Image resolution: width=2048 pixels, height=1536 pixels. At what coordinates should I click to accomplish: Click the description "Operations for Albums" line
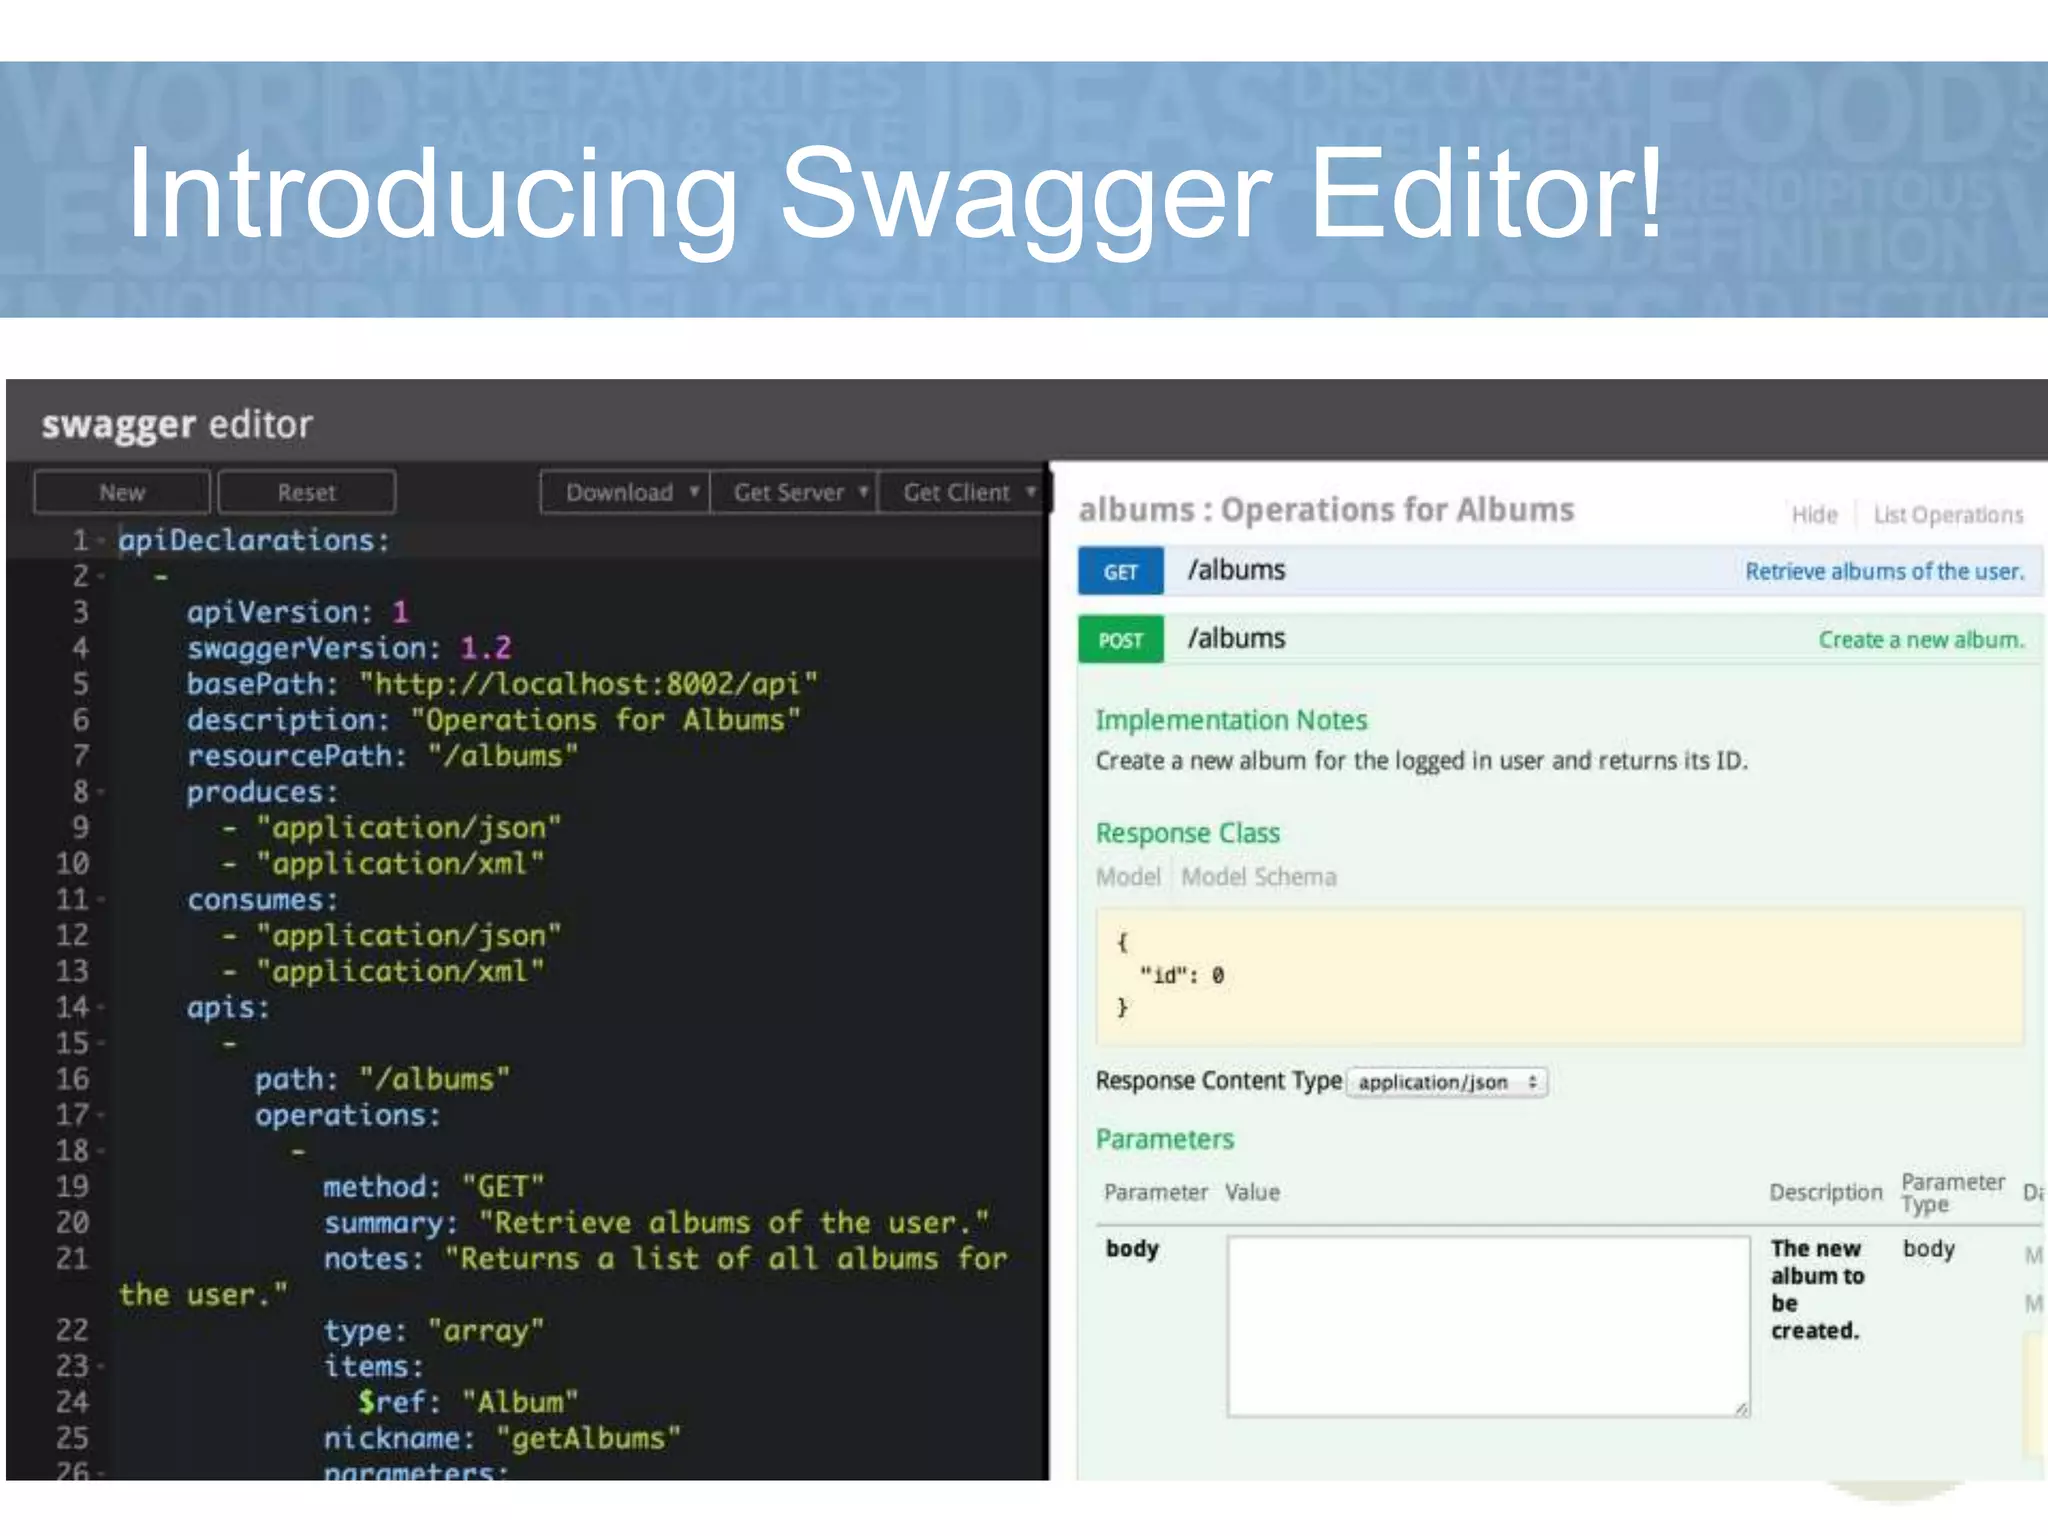point(494,720)
